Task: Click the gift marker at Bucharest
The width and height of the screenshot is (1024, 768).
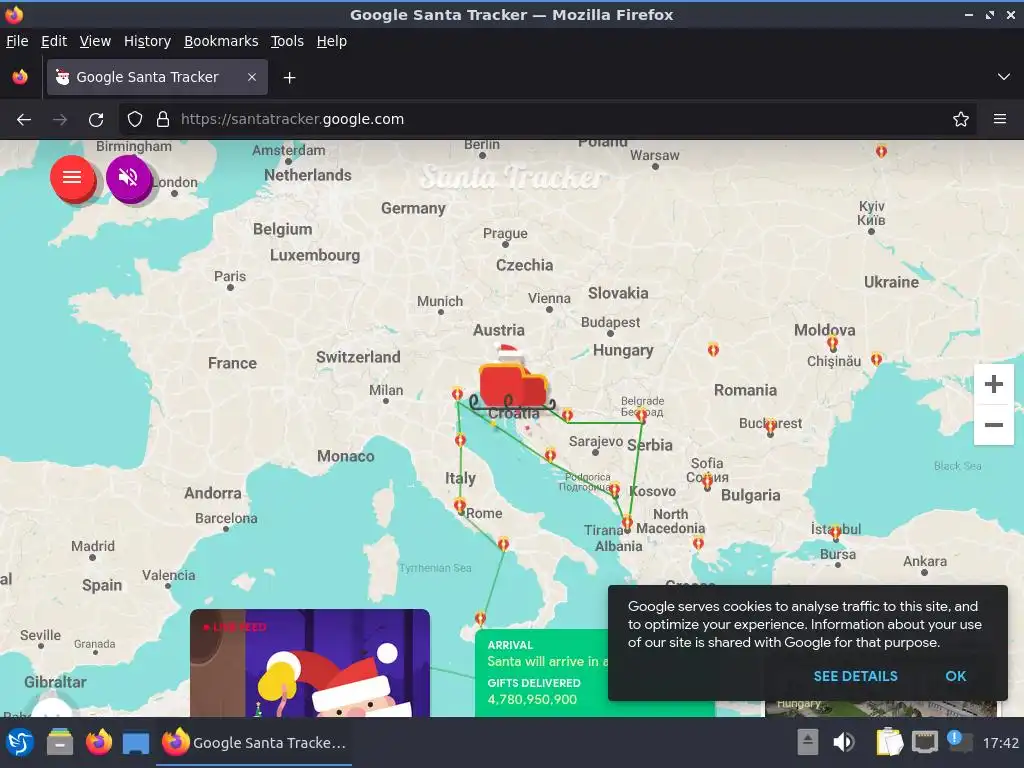Action: click(771, 426)
